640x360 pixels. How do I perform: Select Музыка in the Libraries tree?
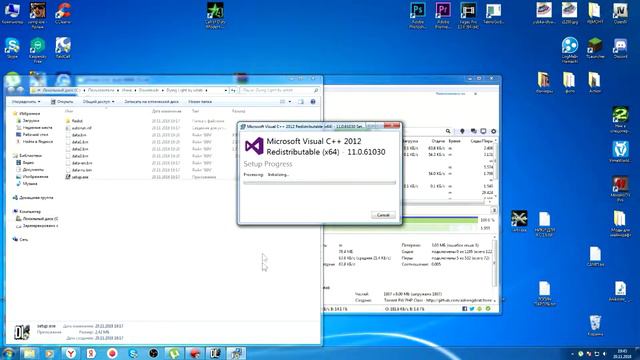tap(27, 184)
